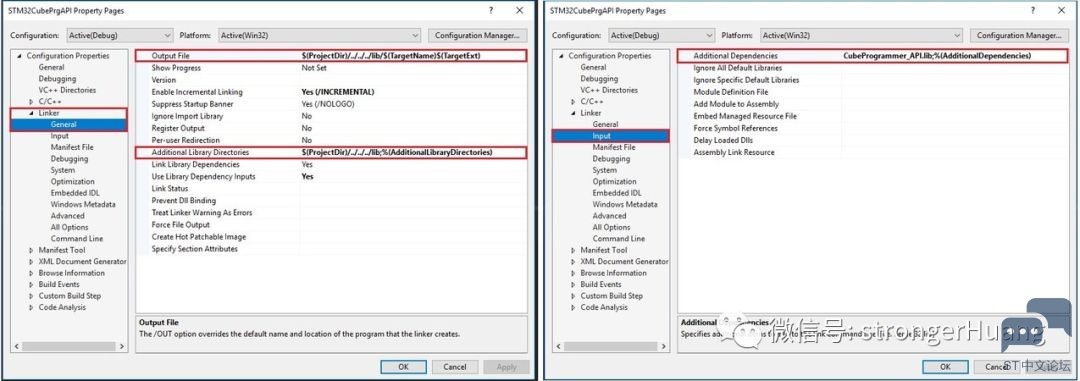Click Configuration Manager button in right dialog

pos(1019,35)
